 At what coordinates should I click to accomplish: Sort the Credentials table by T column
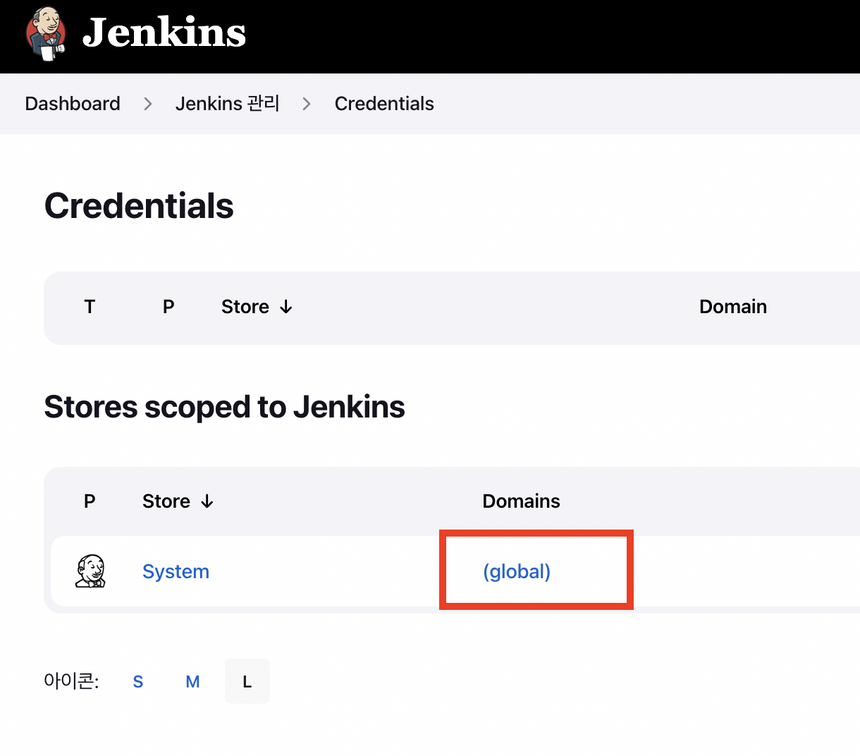click(x=89, y=307)
